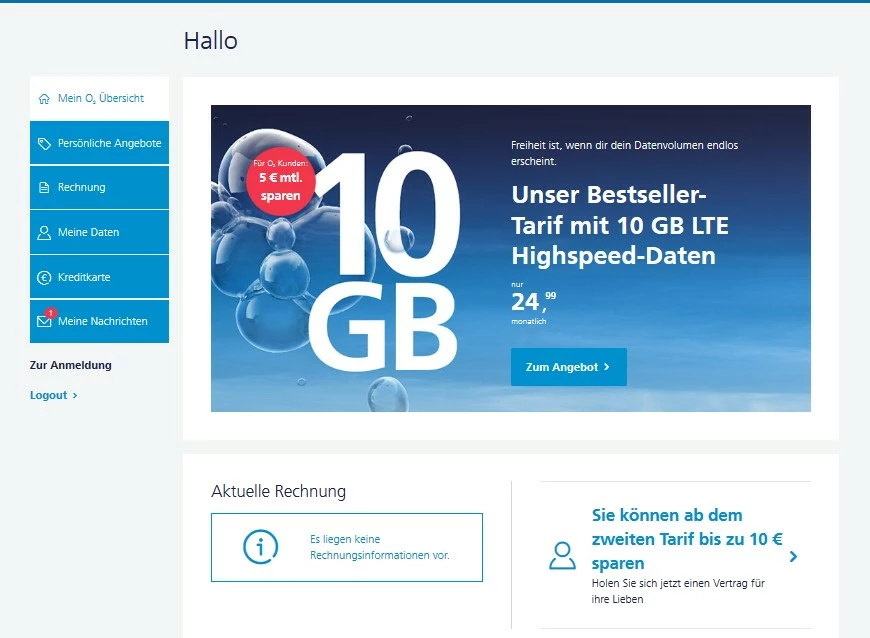Click the tag icon for Persönliche Angebote
Screen dimensions: 870x638
click(44, 144)
